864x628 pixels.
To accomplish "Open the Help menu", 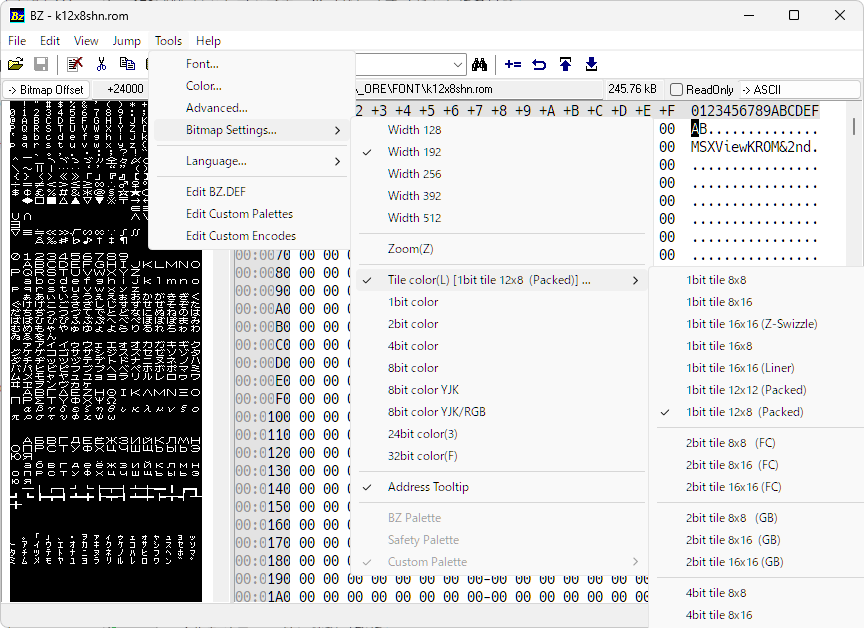I will [x=208, y=41].
